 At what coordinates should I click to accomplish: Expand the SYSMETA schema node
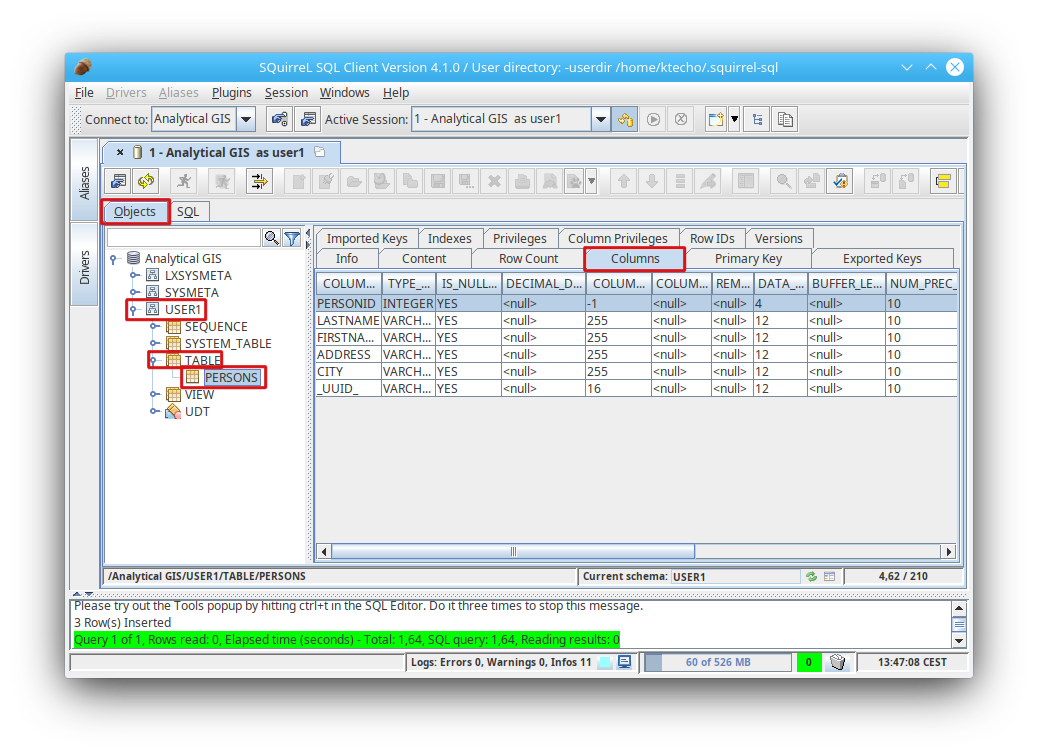click(x=134, y=292)
